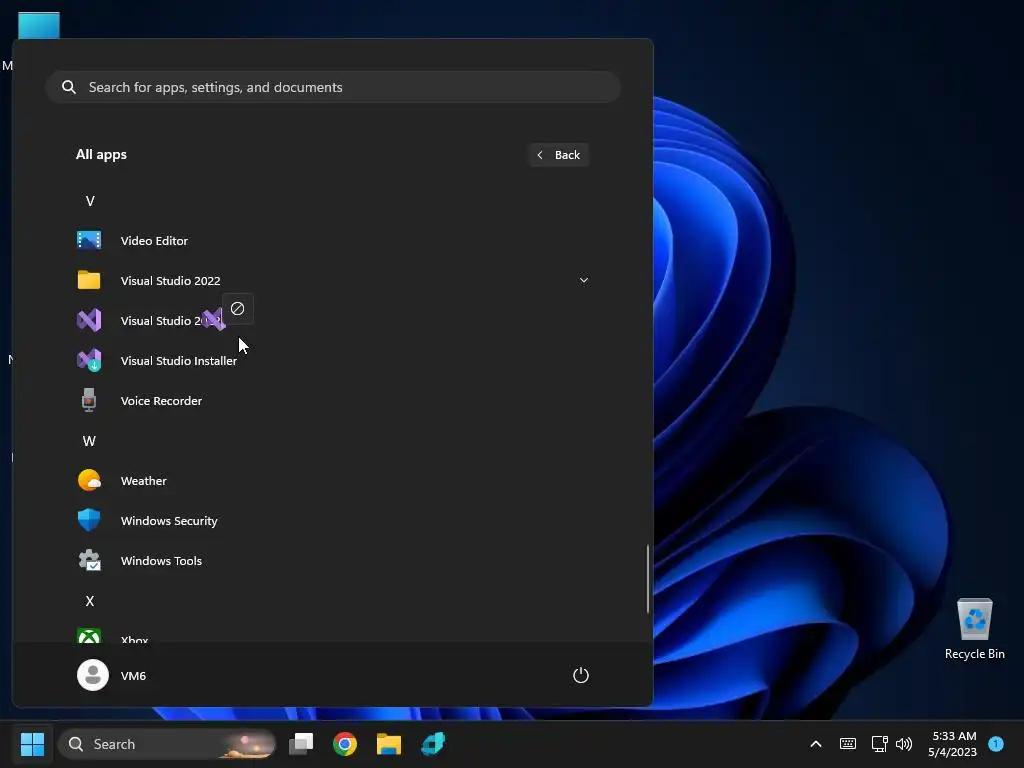This screenshot has width=1024, height=768.
Task: Click the Windows Security label
Action: click(169, 520)
